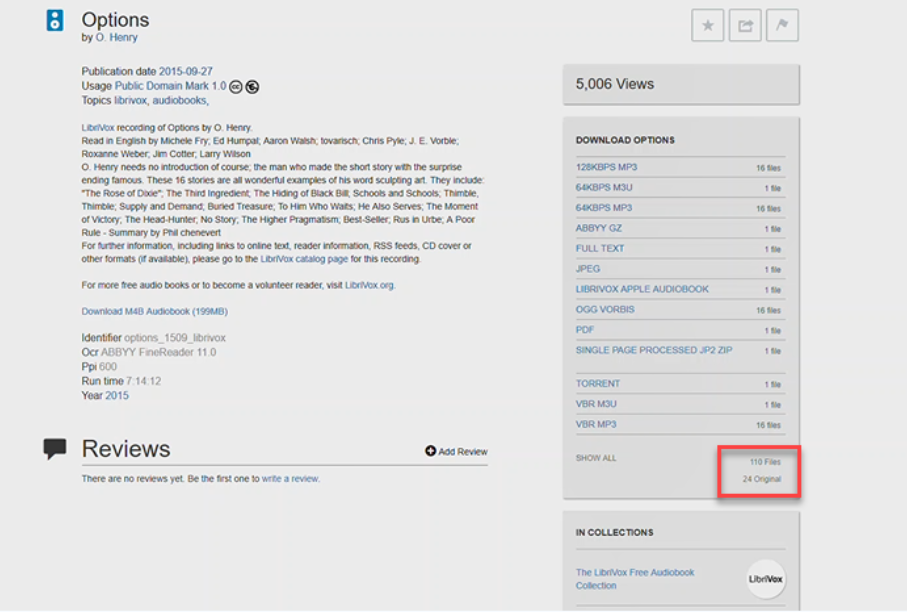This screenshot has height=612, width=907.
Task: Download the ABBYY GZ file
Action: (x=599, y=228)
